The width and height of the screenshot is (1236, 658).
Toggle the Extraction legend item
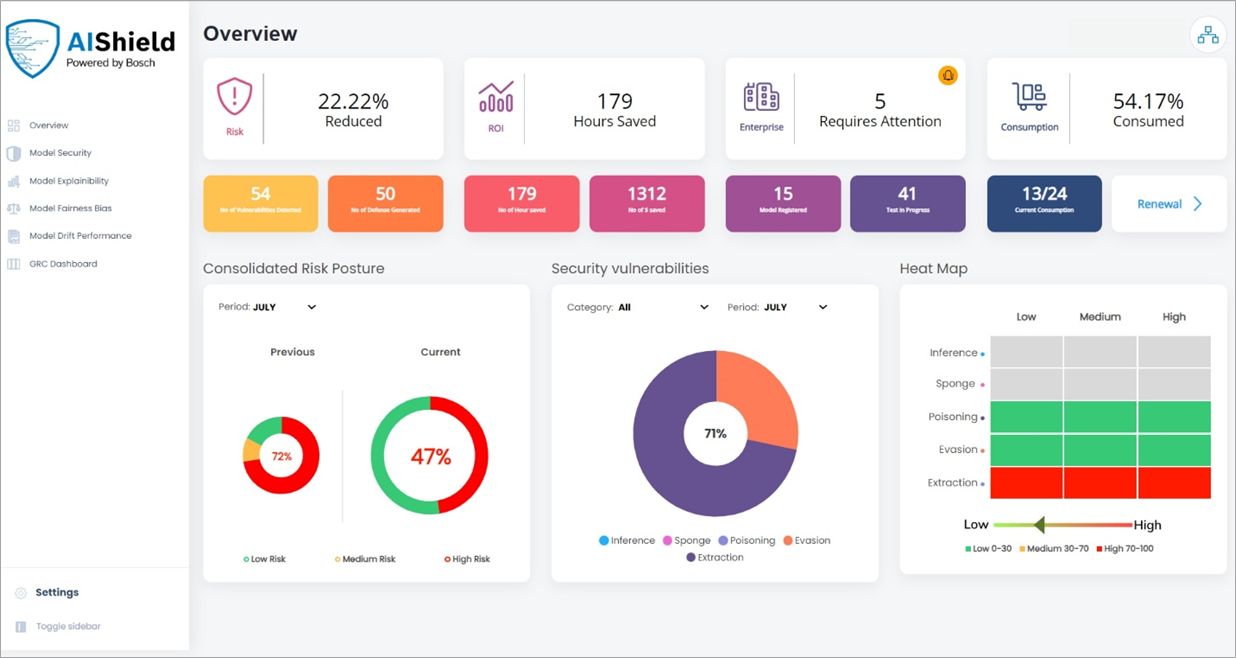tap(714, 556)
